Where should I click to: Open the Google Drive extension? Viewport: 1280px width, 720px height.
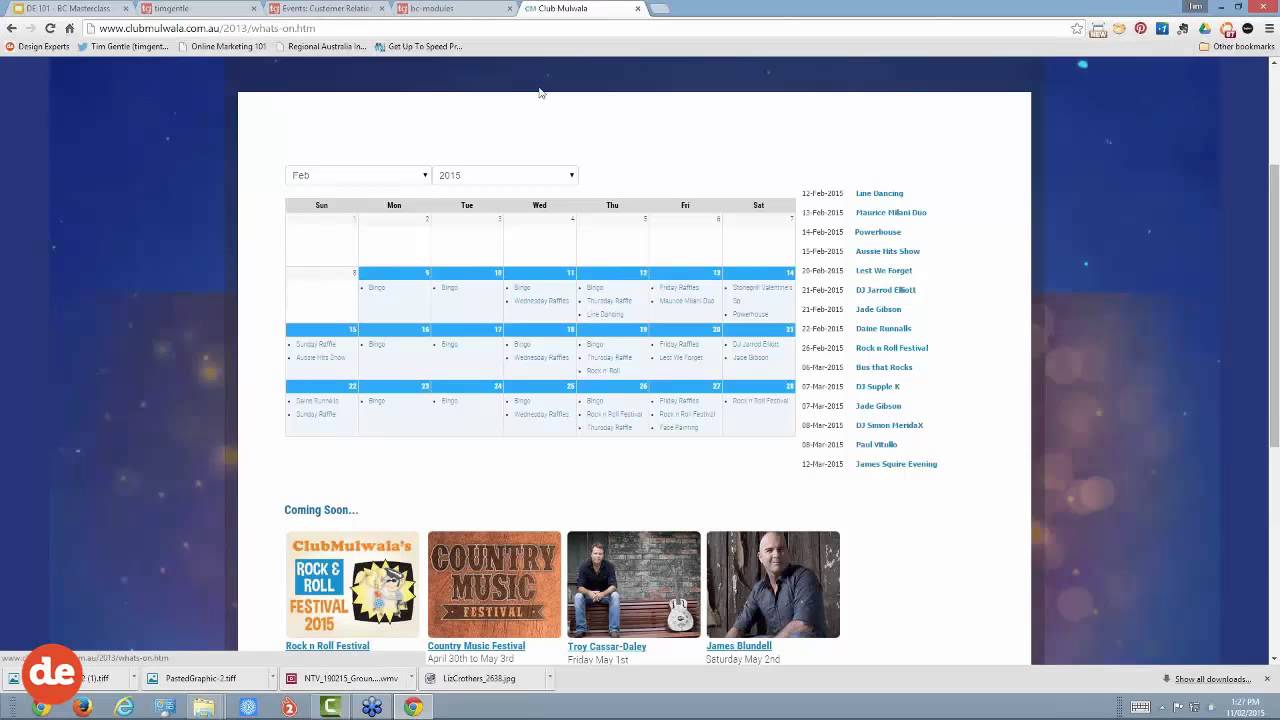coord(1204,28)
